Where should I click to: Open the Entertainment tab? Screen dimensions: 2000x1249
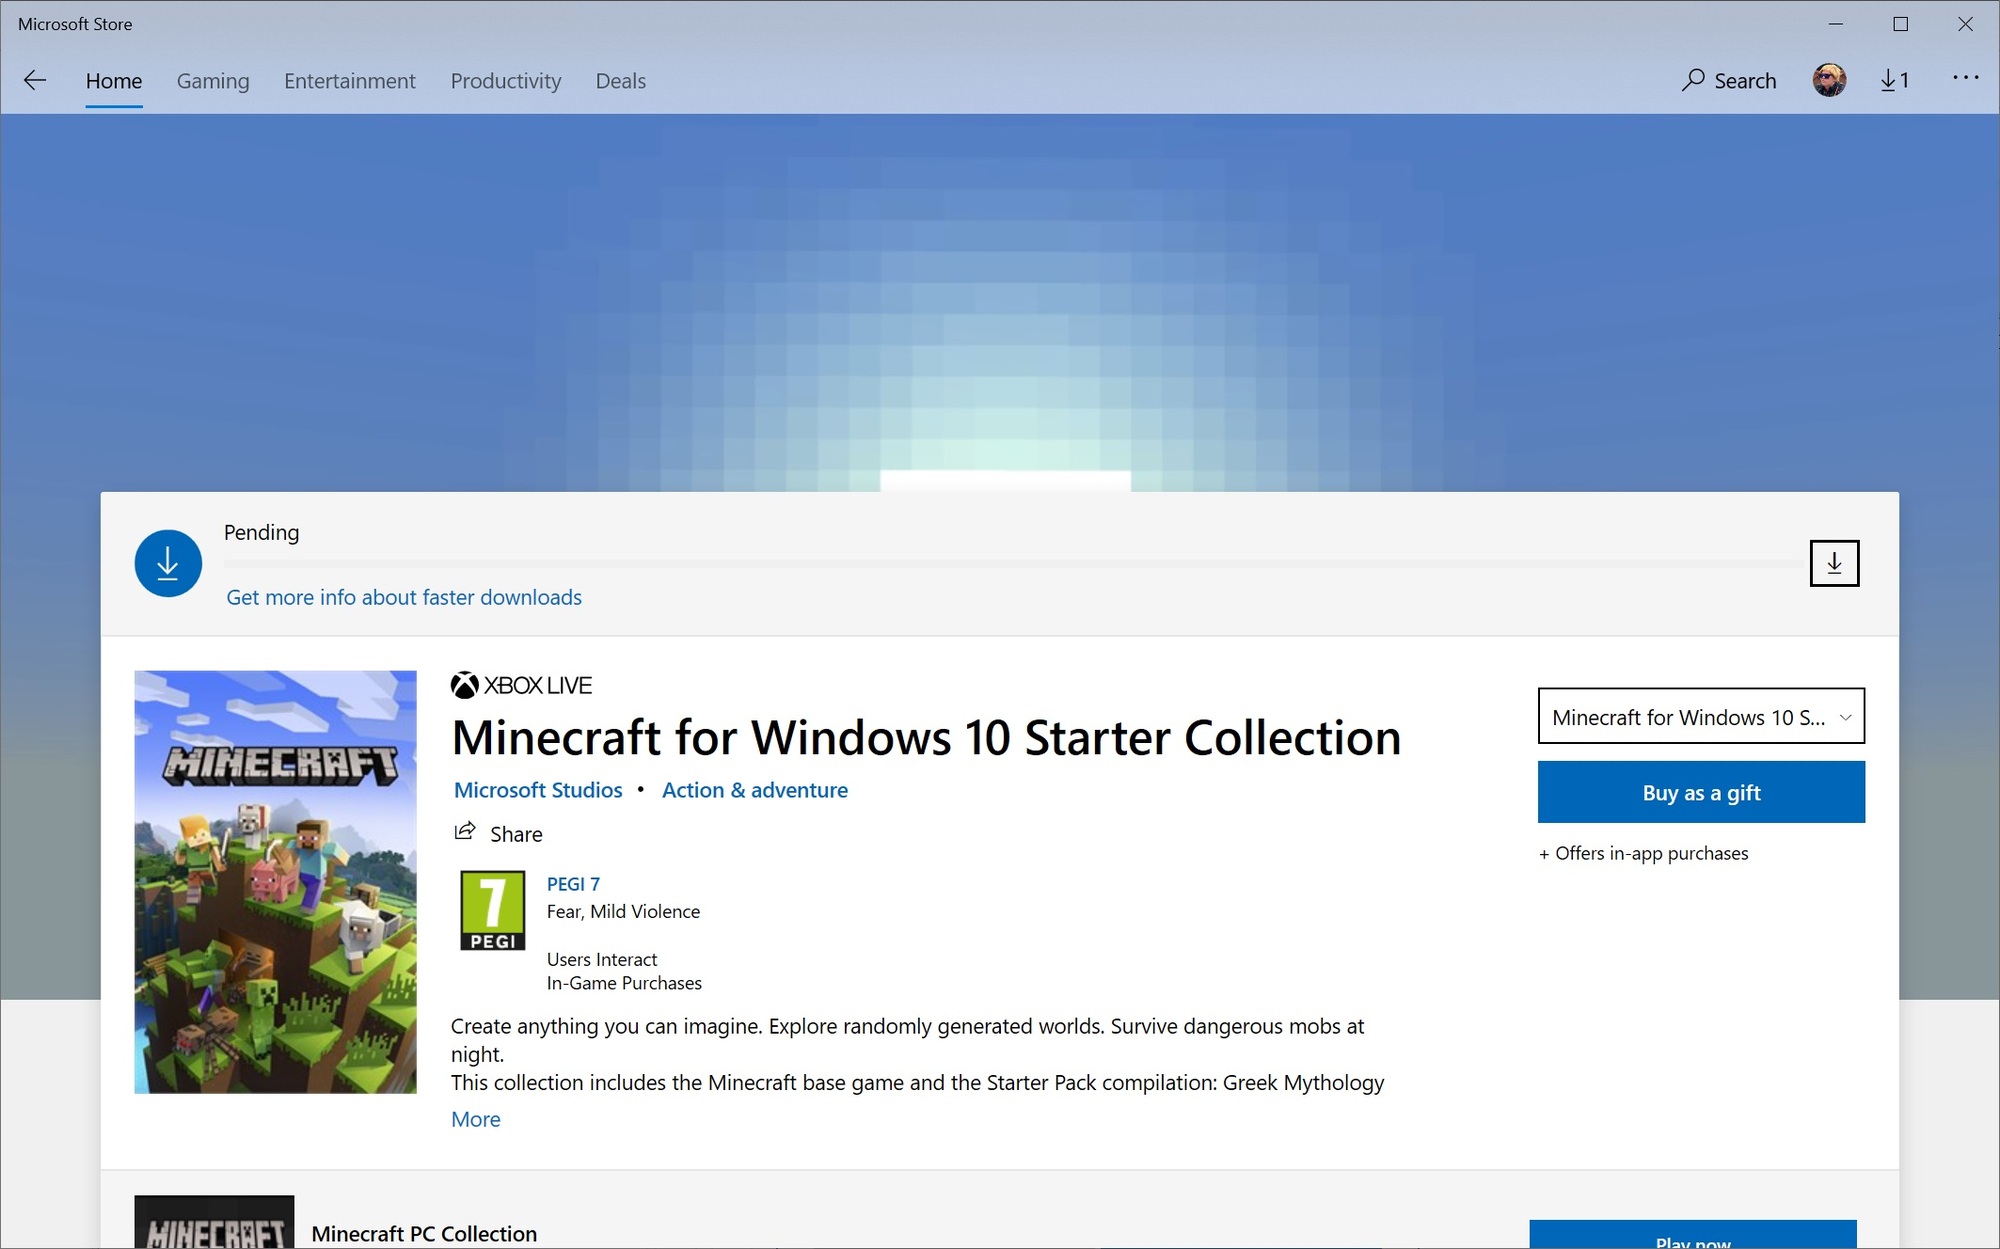[x=350, y=81]
